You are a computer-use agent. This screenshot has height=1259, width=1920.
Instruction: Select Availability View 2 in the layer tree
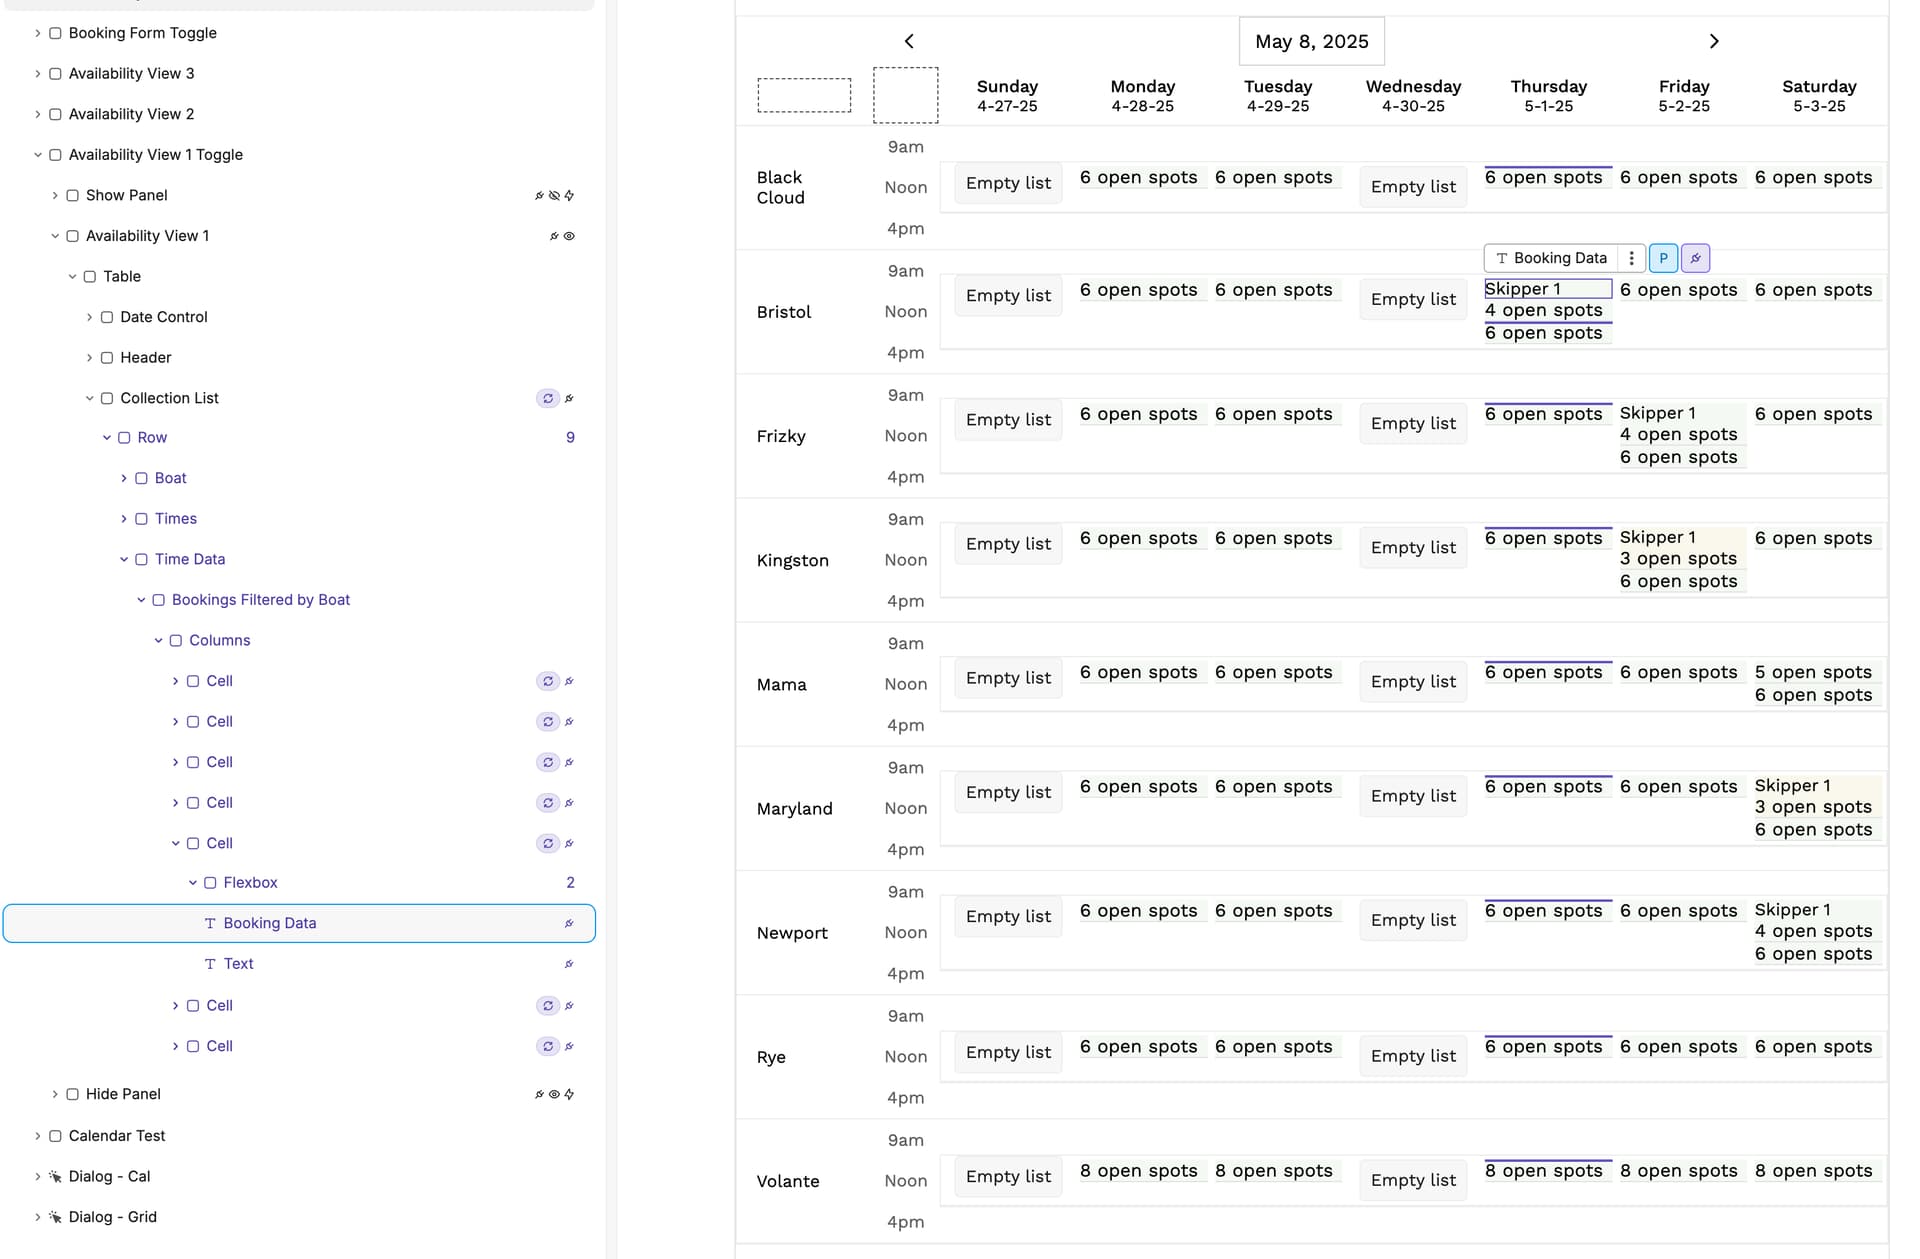tap(131, 114)
